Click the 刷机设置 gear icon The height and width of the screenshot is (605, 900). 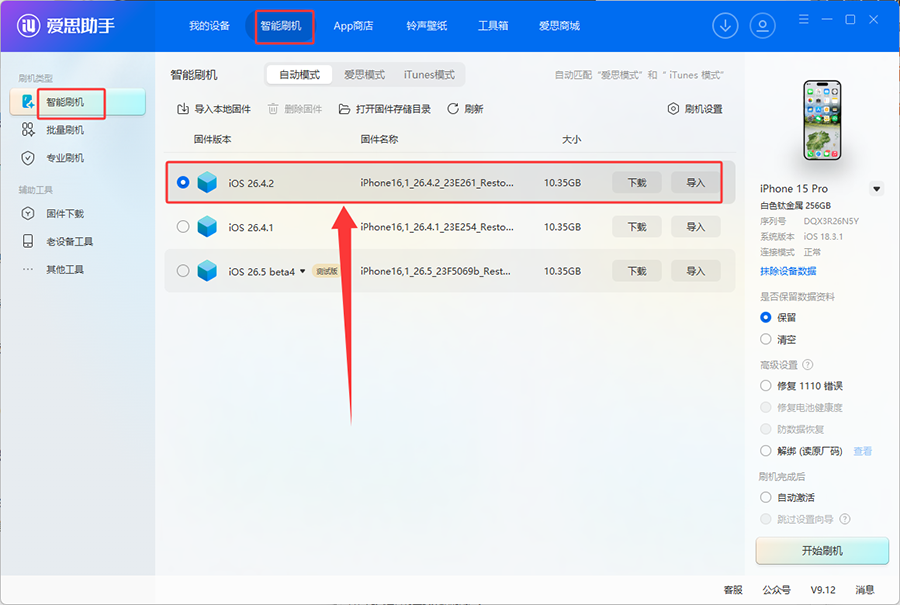tap(673, 109)
